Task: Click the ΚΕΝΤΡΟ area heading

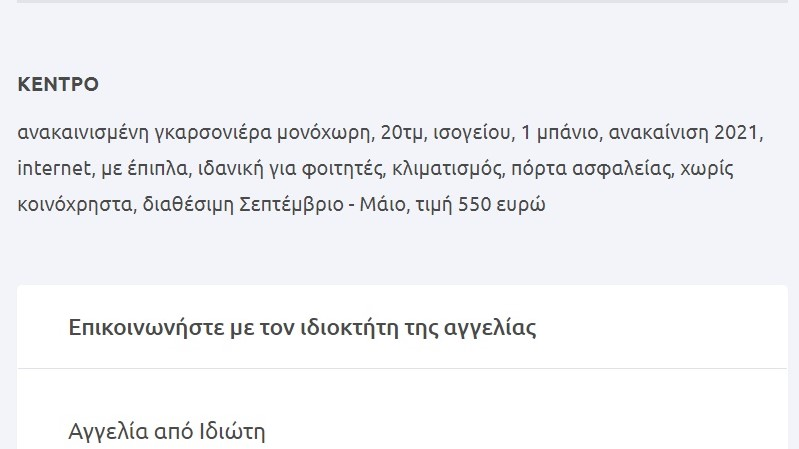Action: (x=58, y=85)
